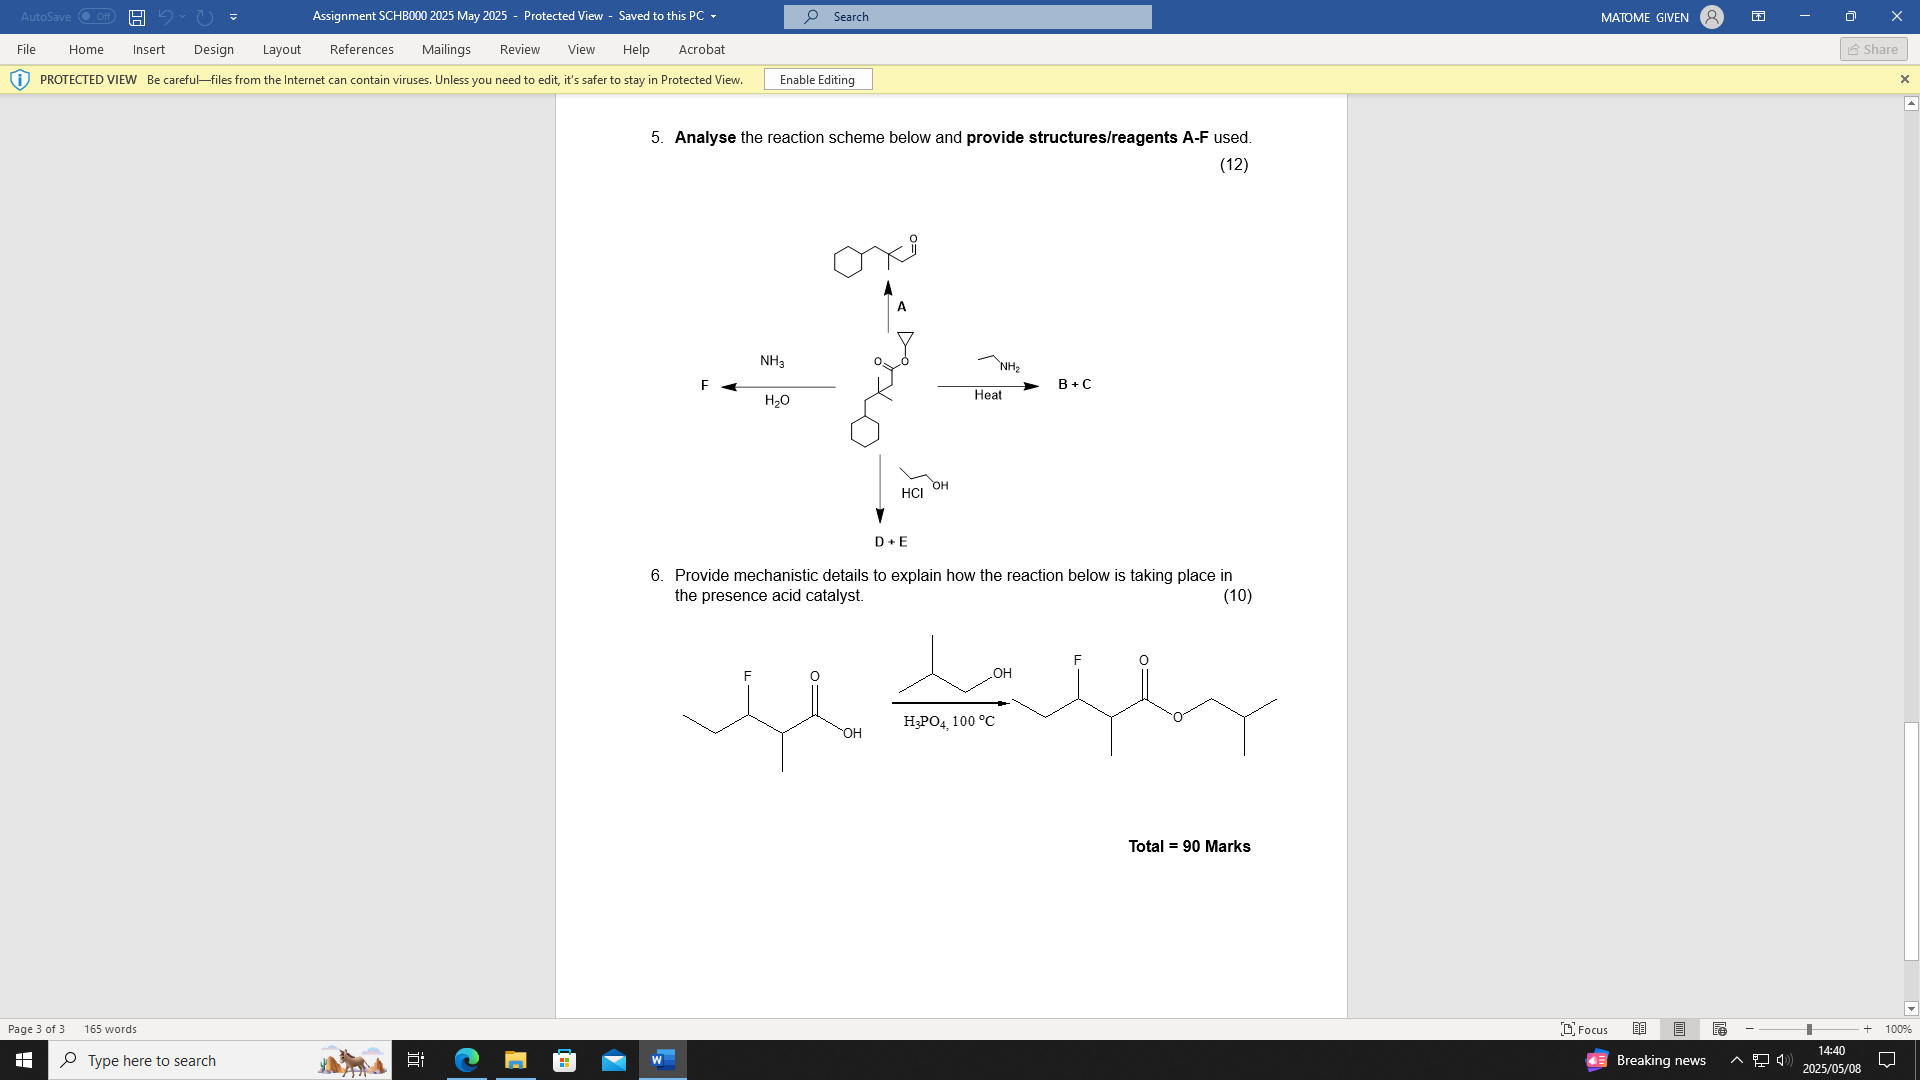Viewport: 1920px width, 1080px height.
Task: Enable Focus mode in the status bar
Action: pyautogui.click(x=1583, y=1029)
